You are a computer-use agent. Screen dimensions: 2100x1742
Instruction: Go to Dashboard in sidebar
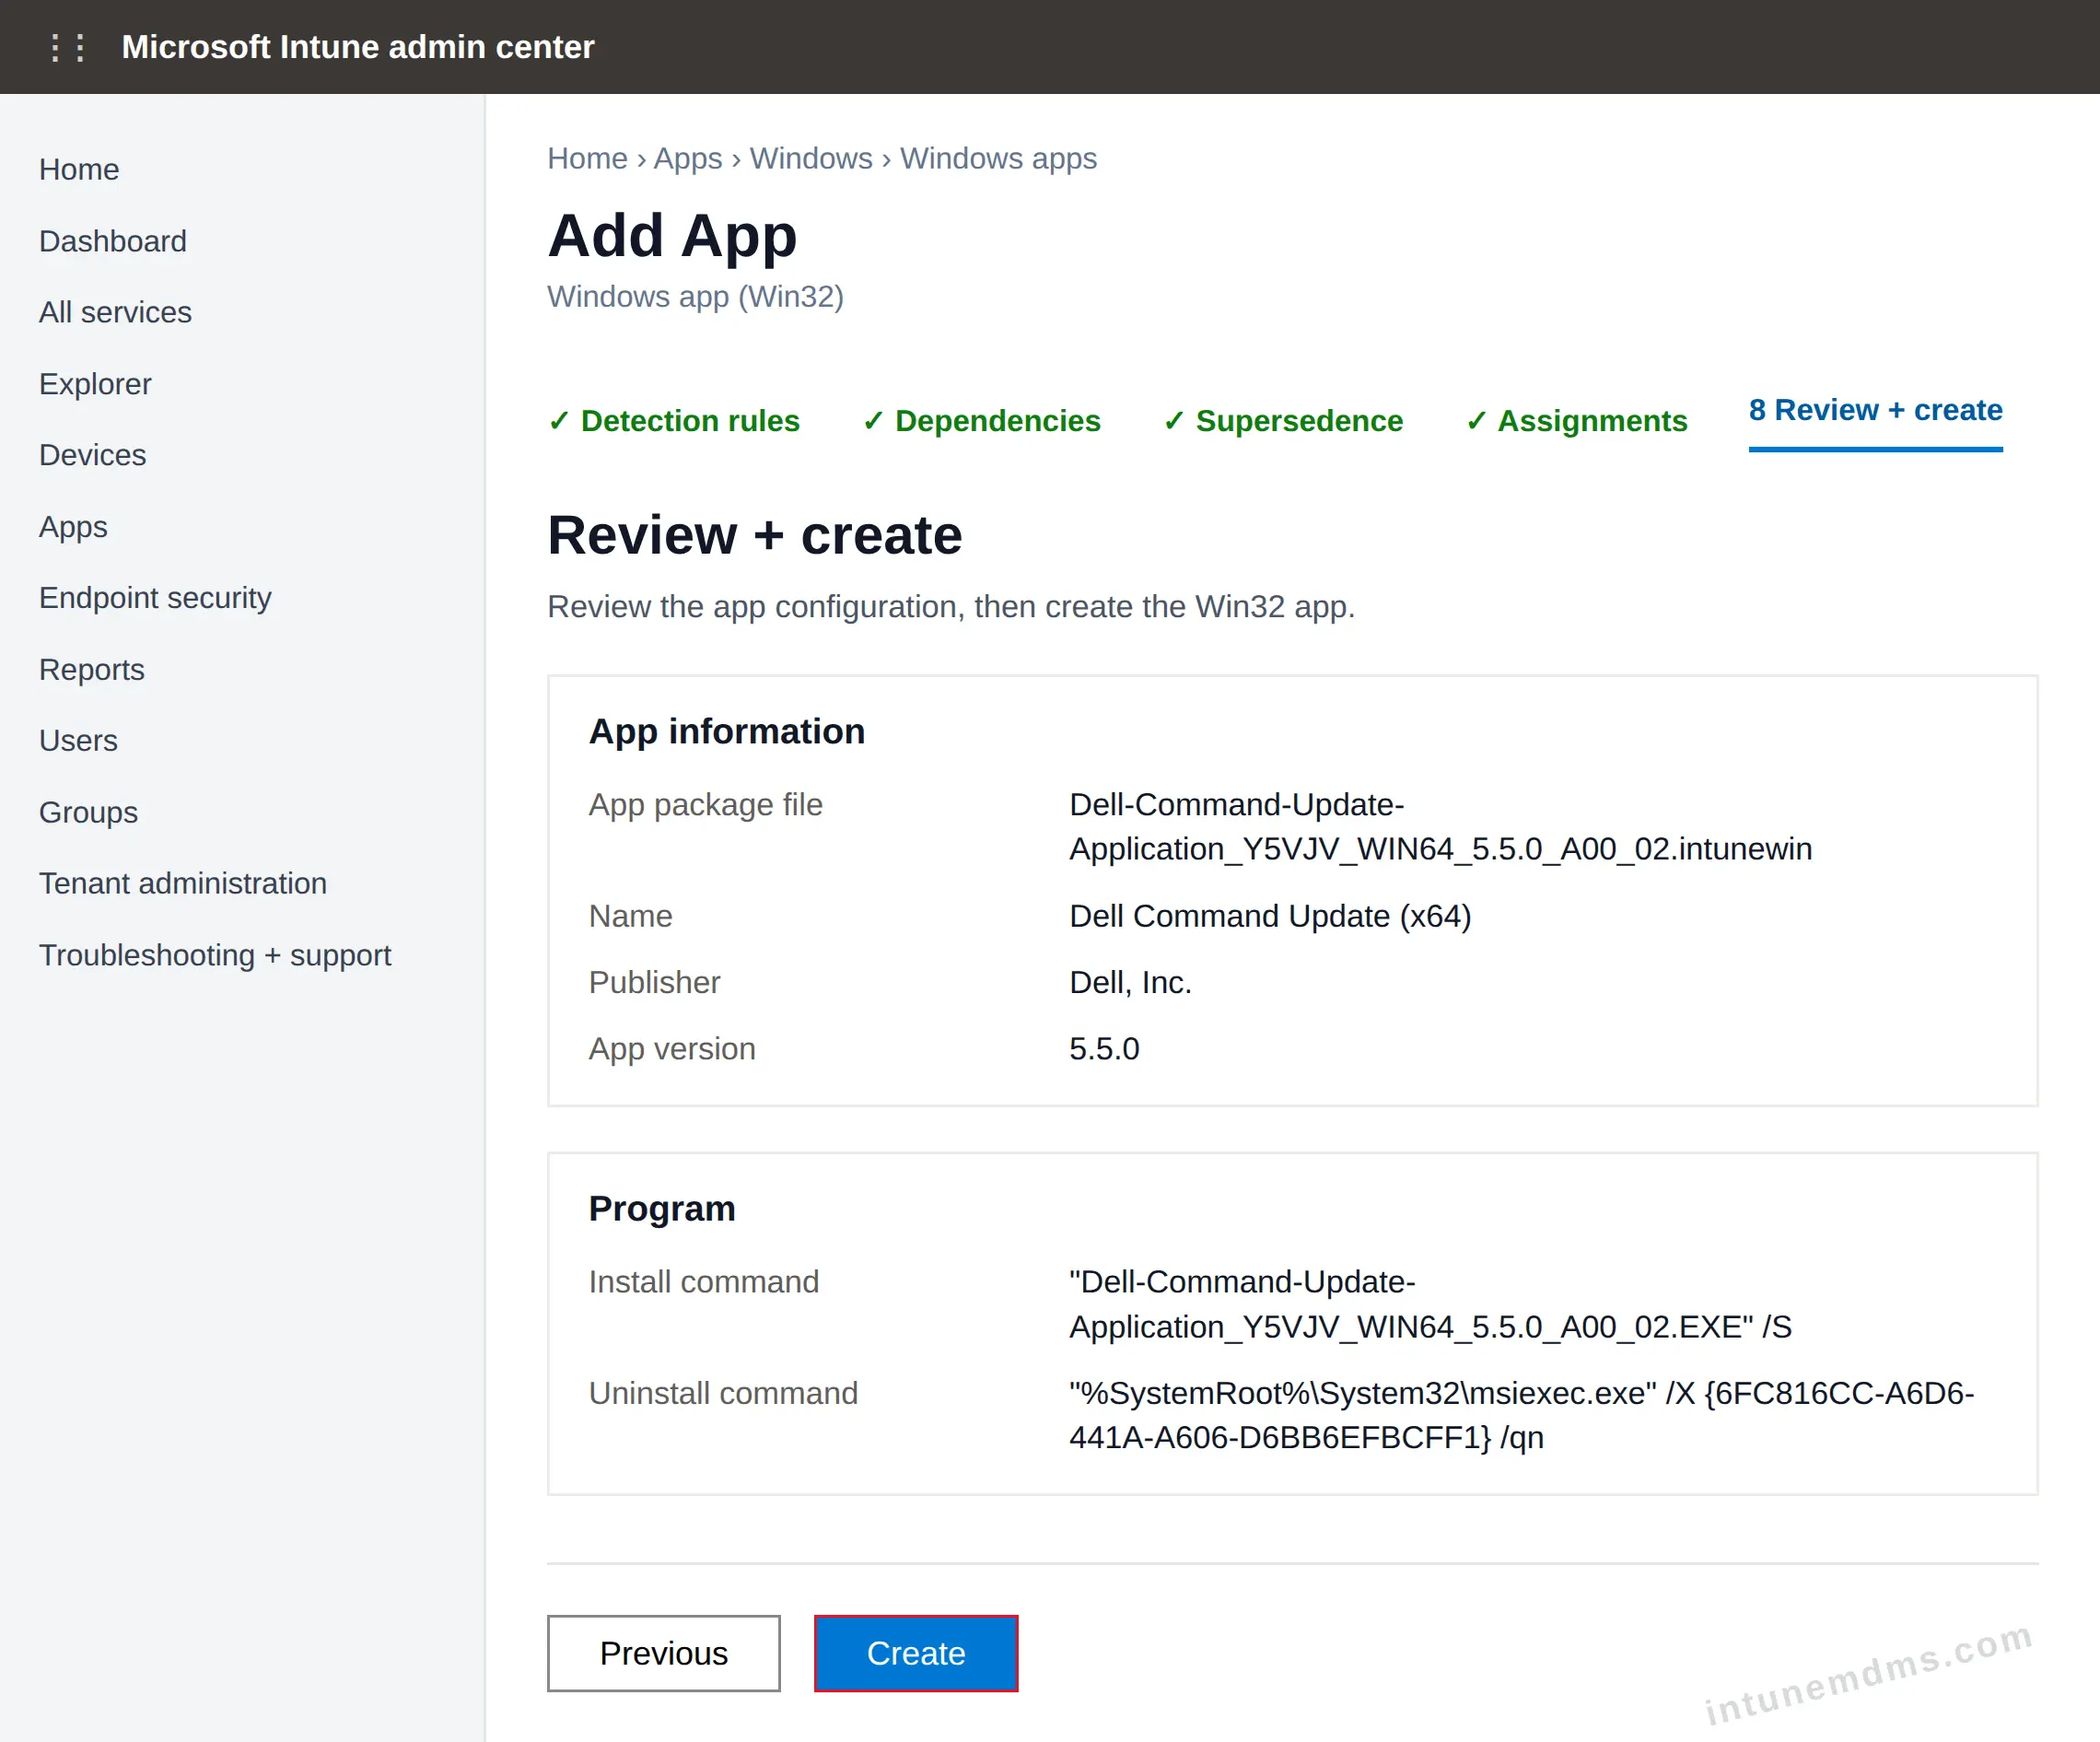pos(113,241)
